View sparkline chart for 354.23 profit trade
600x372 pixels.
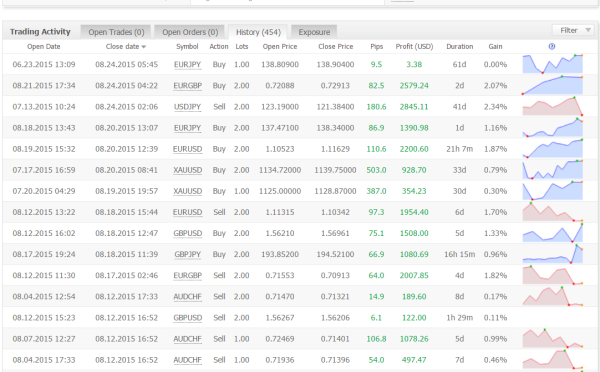[x=553, y=191]
